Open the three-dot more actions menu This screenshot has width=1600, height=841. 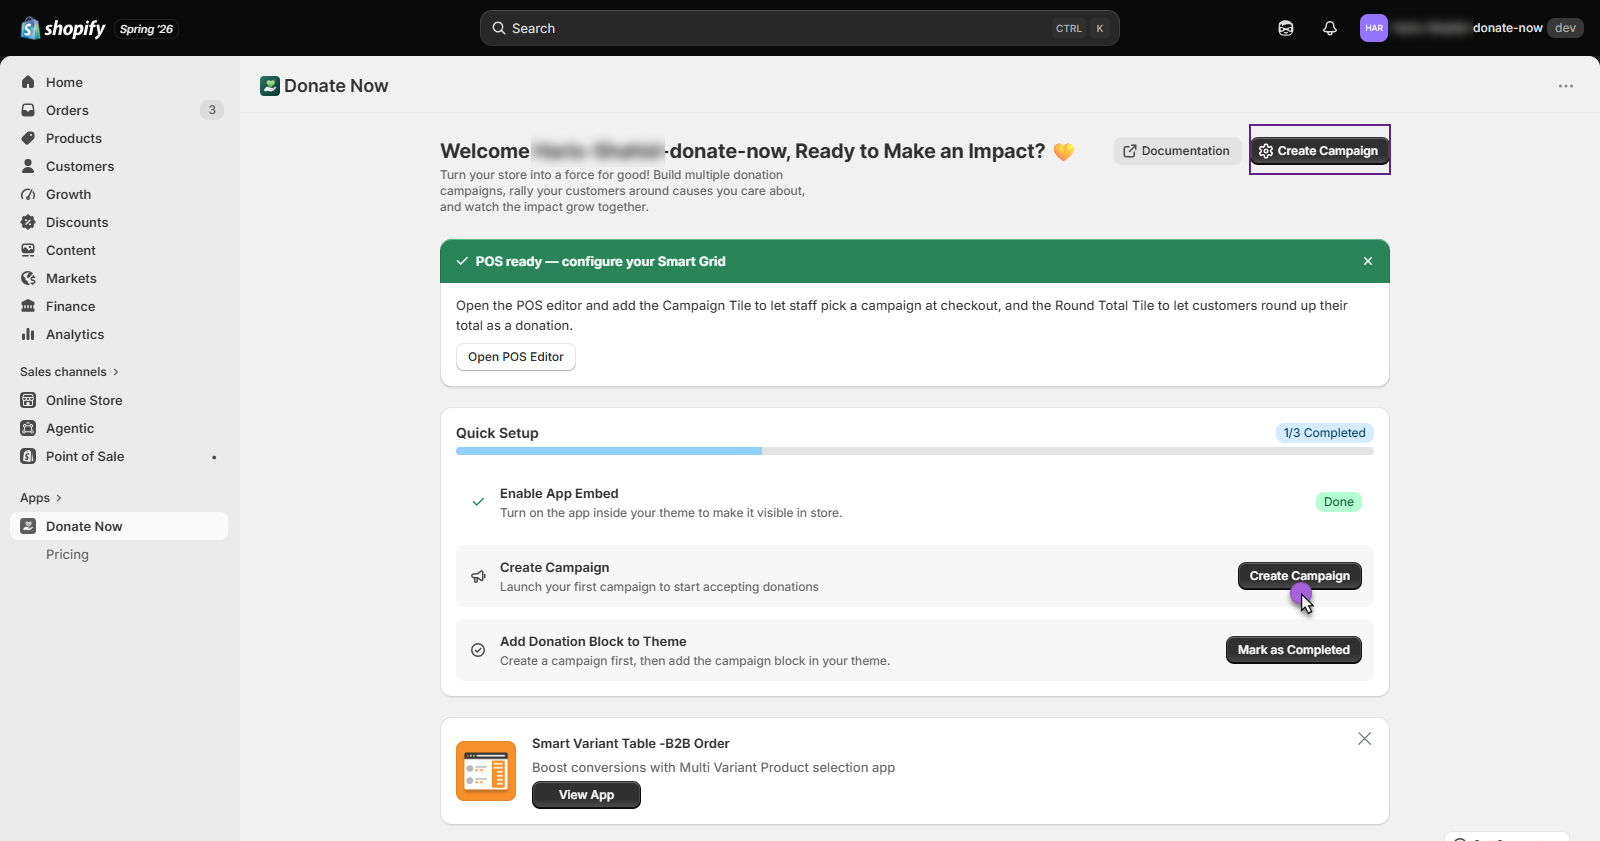1566,86
